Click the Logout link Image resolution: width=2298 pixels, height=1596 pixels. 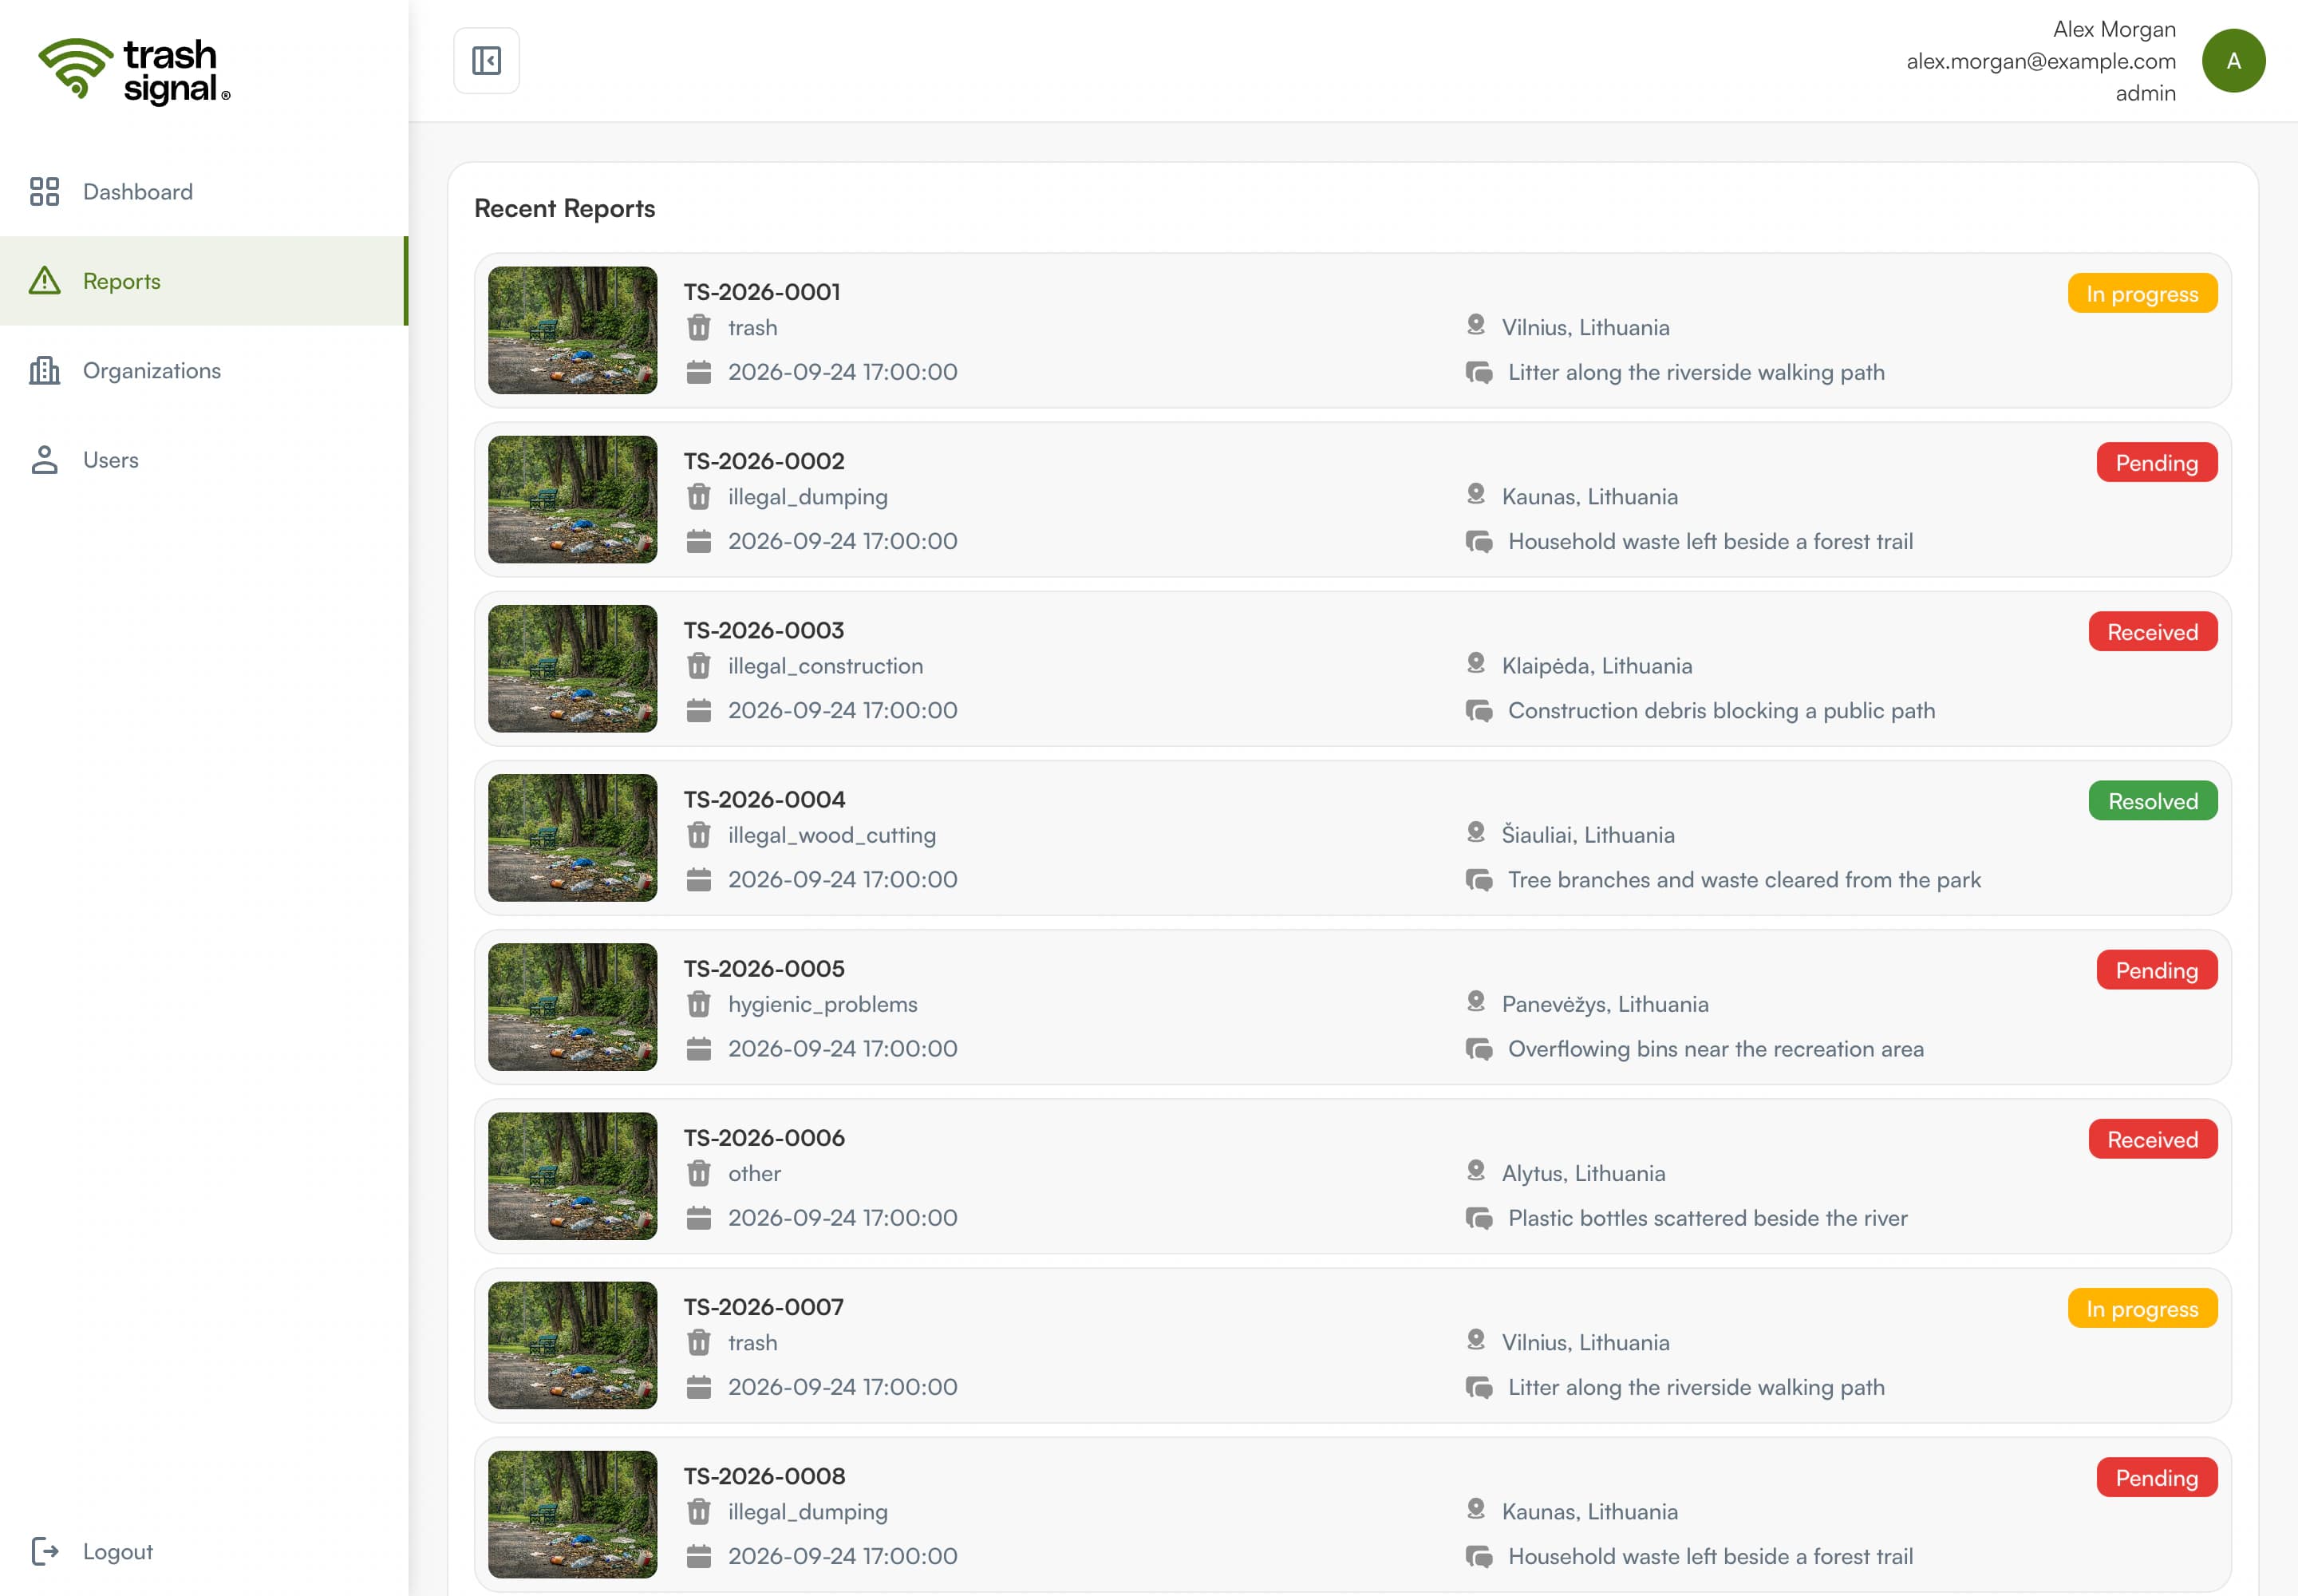[117, 1551]
